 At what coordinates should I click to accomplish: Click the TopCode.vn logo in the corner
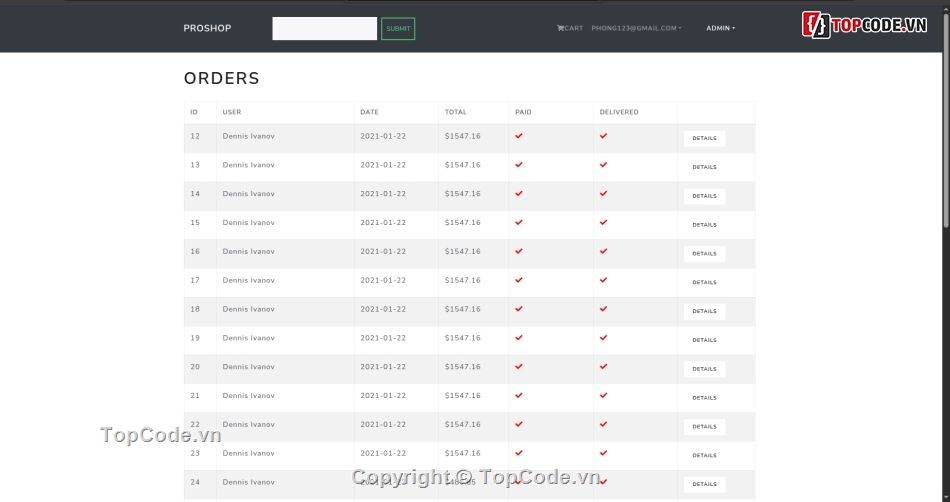pyautogui.click(x=865, y=25)
